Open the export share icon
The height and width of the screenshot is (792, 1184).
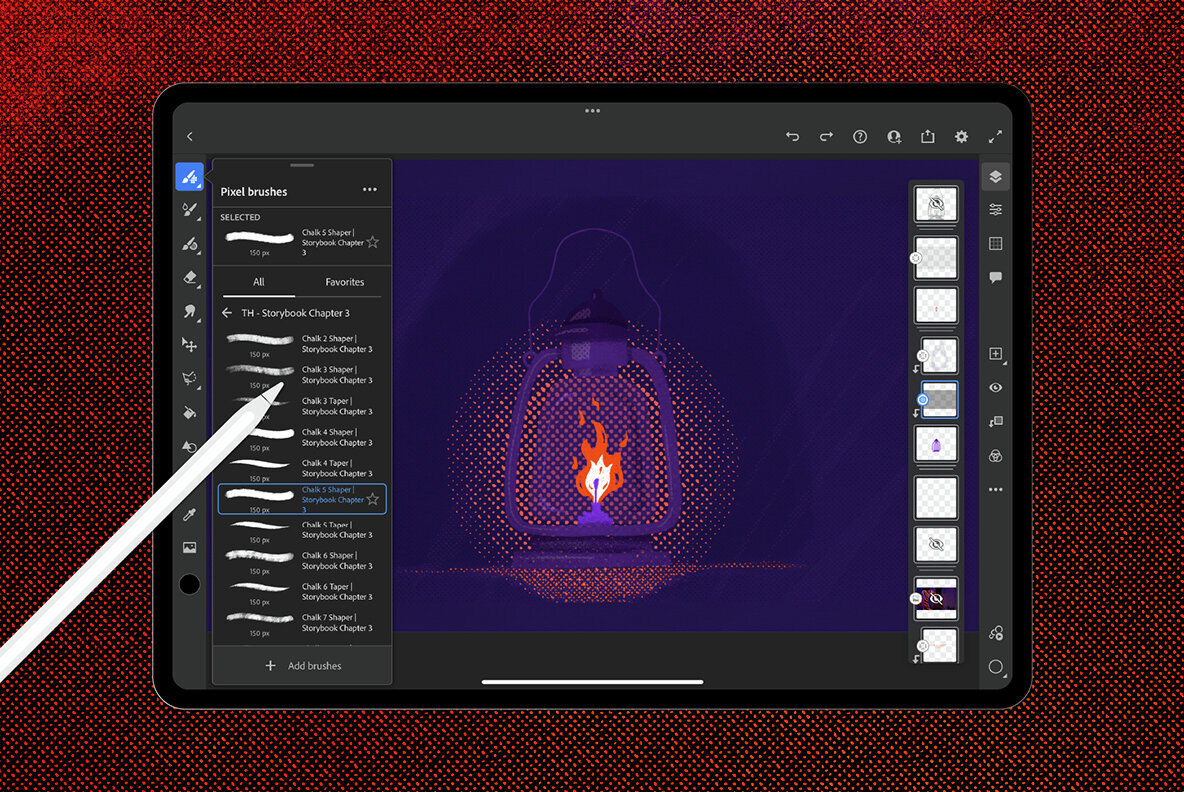[928, 137]
